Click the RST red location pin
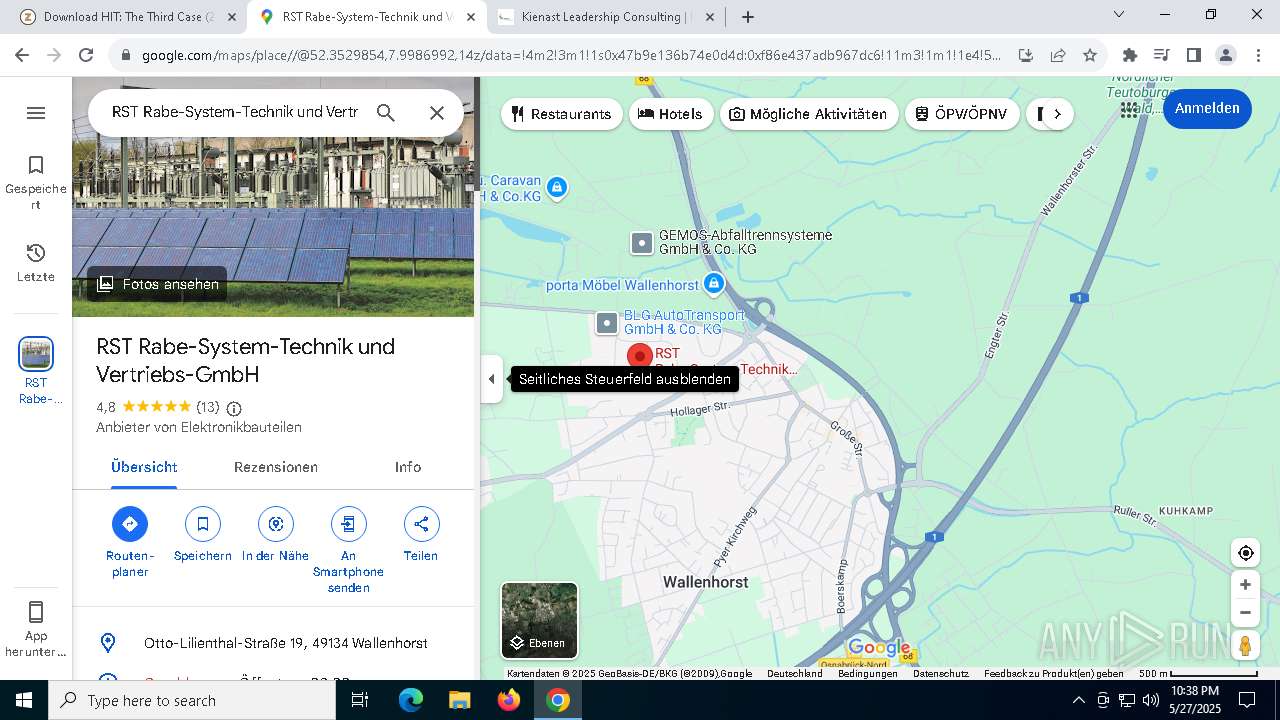The image size is (1280, 720). 640,356
